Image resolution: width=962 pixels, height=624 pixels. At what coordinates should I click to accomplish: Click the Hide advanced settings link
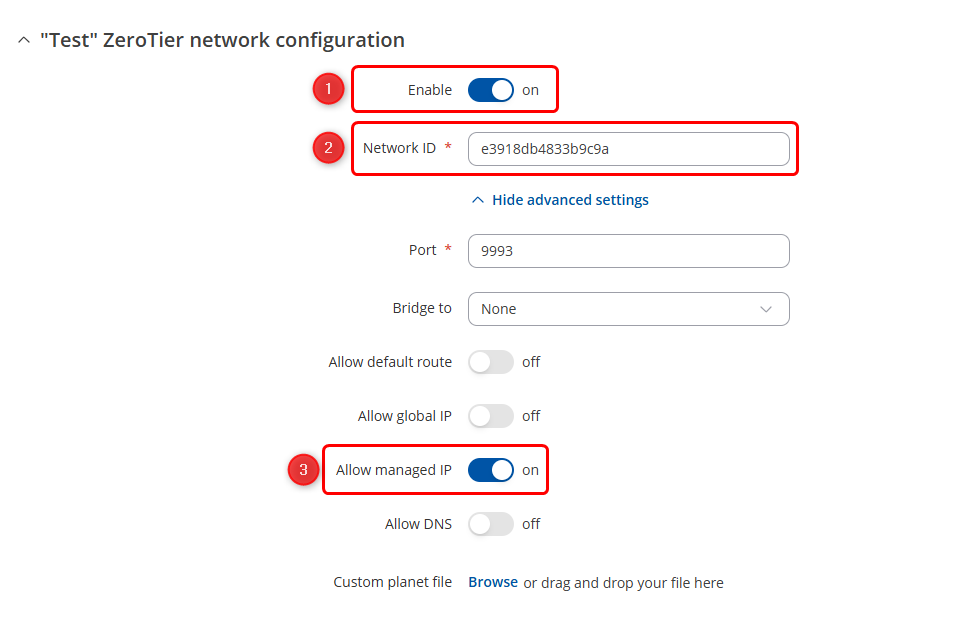coord(570,200)
